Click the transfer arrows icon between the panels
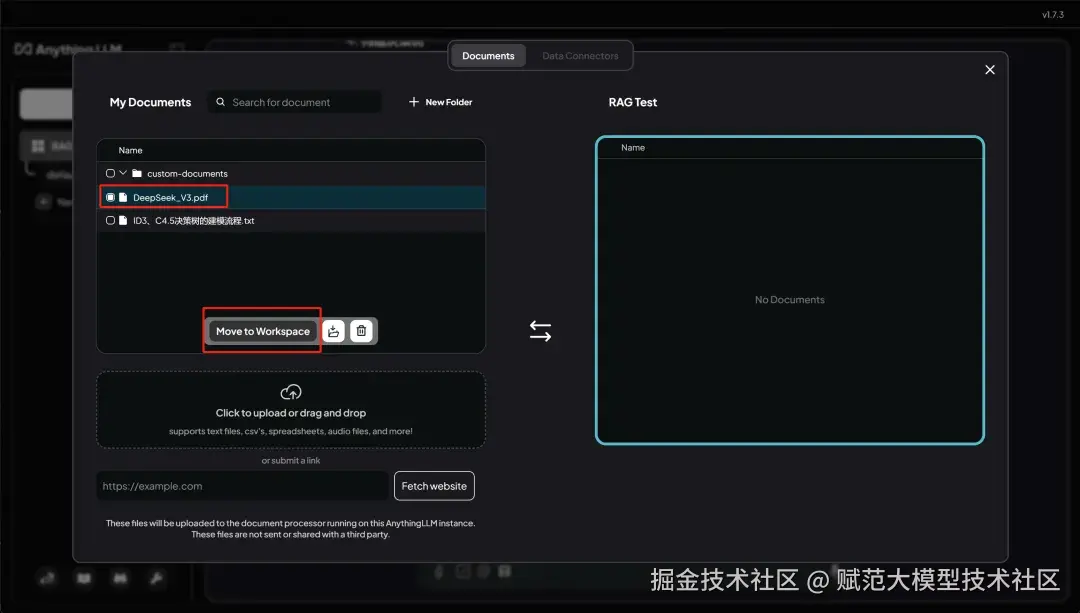 click(x=540, y=330)
